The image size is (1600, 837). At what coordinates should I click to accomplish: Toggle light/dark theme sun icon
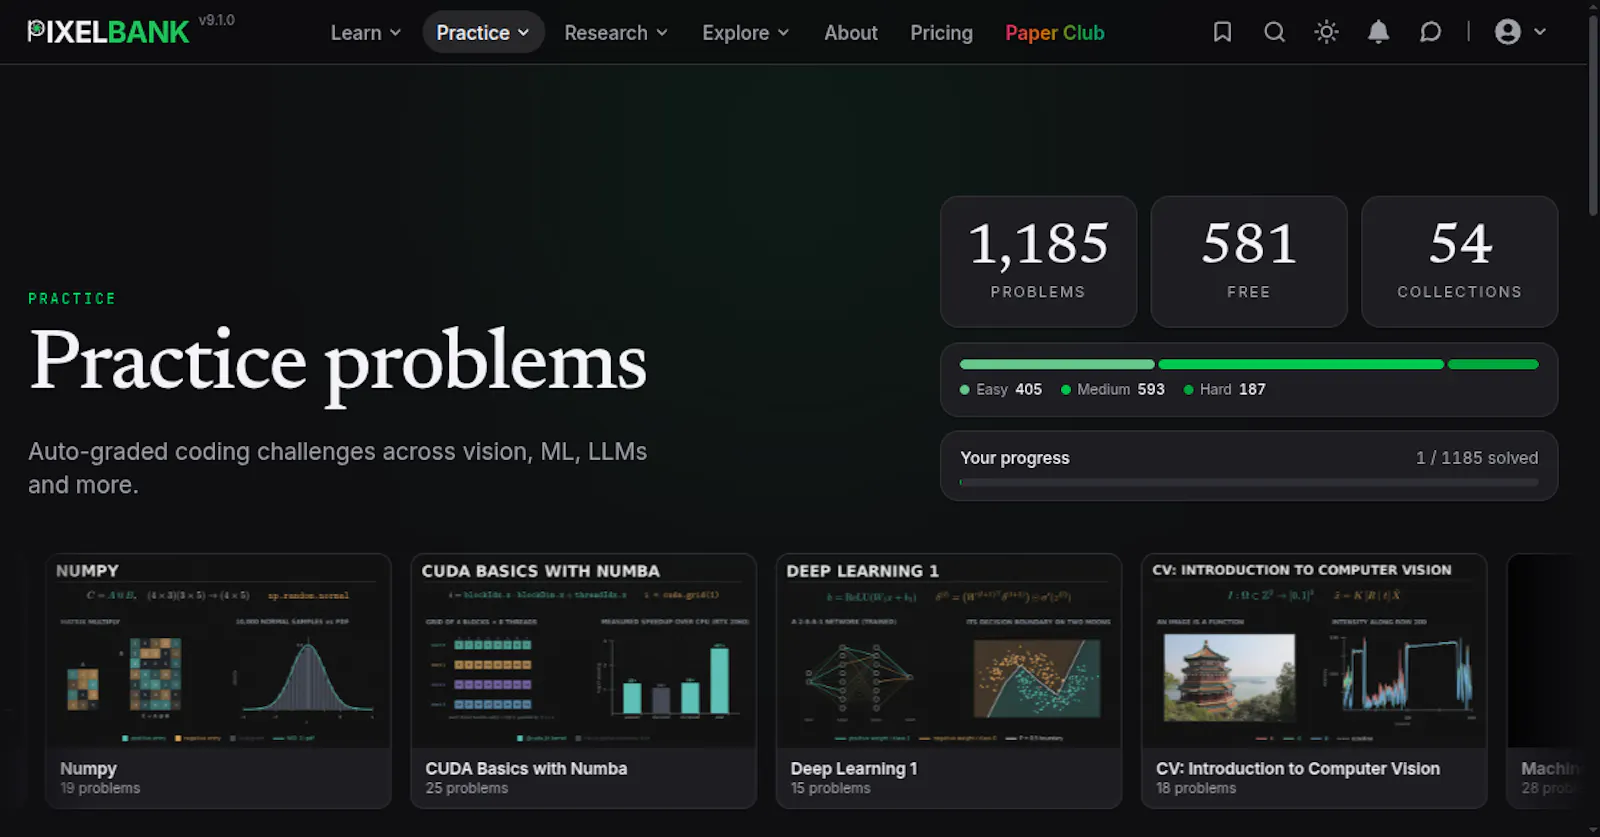pyautogui.click(x=1326, y=32)
